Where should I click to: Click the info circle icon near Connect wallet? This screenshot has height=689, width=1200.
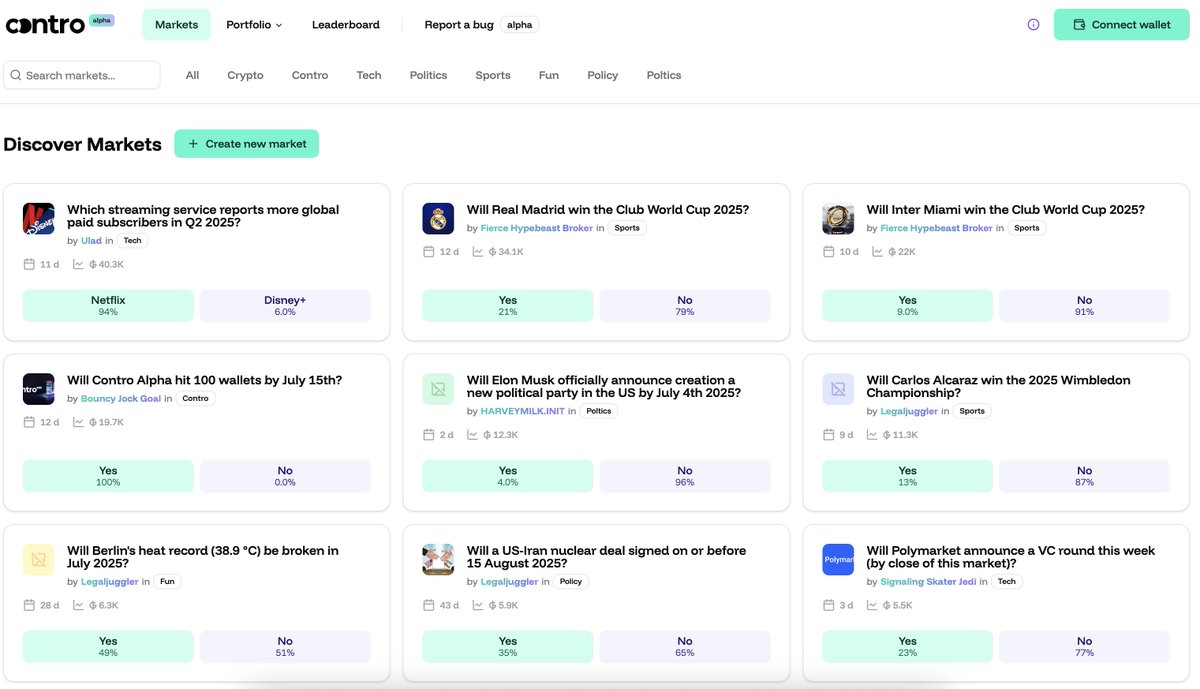[x=1033, y=25]
